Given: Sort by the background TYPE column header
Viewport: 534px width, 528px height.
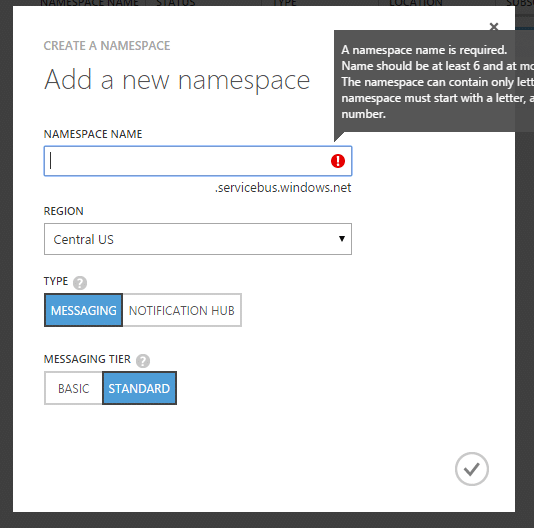Looking at the screenshot, I should click(284, 3).
